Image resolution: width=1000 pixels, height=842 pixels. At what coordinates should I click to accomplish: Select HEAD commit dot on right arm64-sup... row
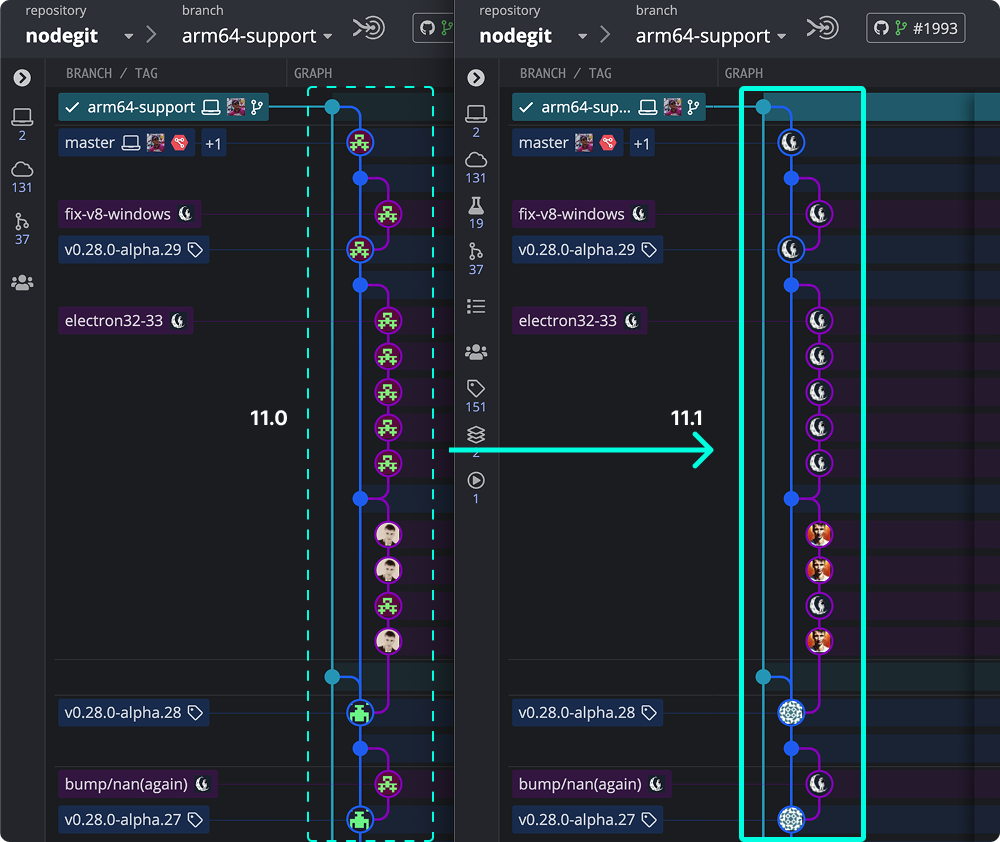pos(763,107)
